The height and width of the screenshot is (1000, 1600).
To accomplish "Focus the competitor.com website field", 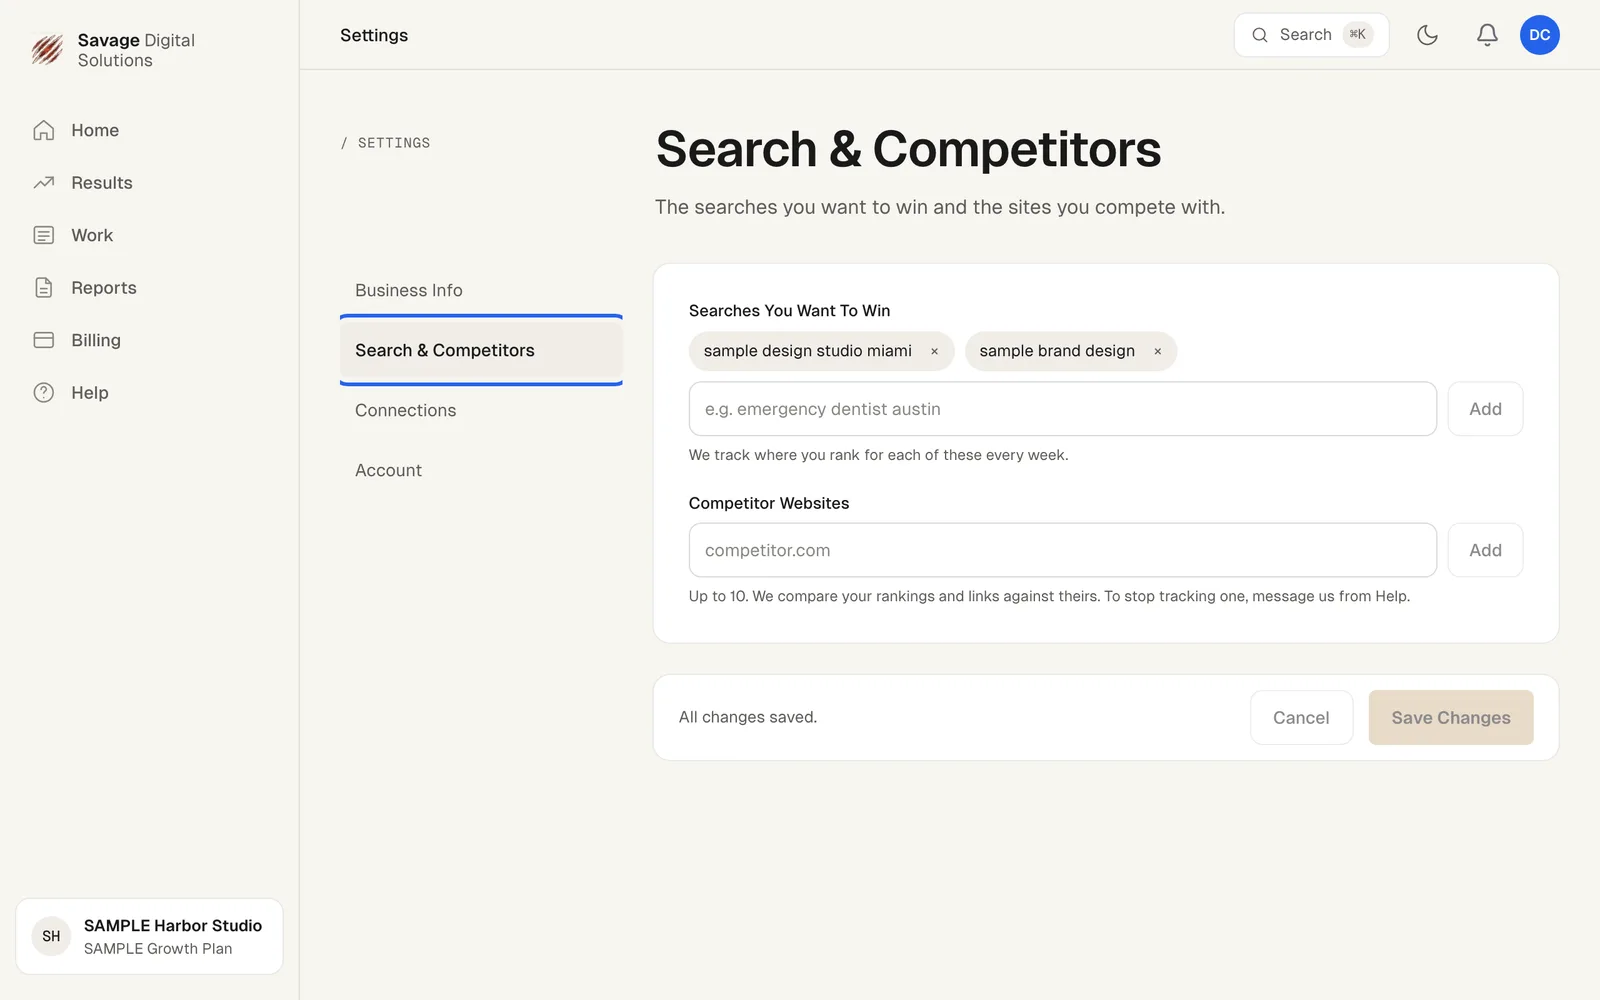I will click(x=1062, y=550).
